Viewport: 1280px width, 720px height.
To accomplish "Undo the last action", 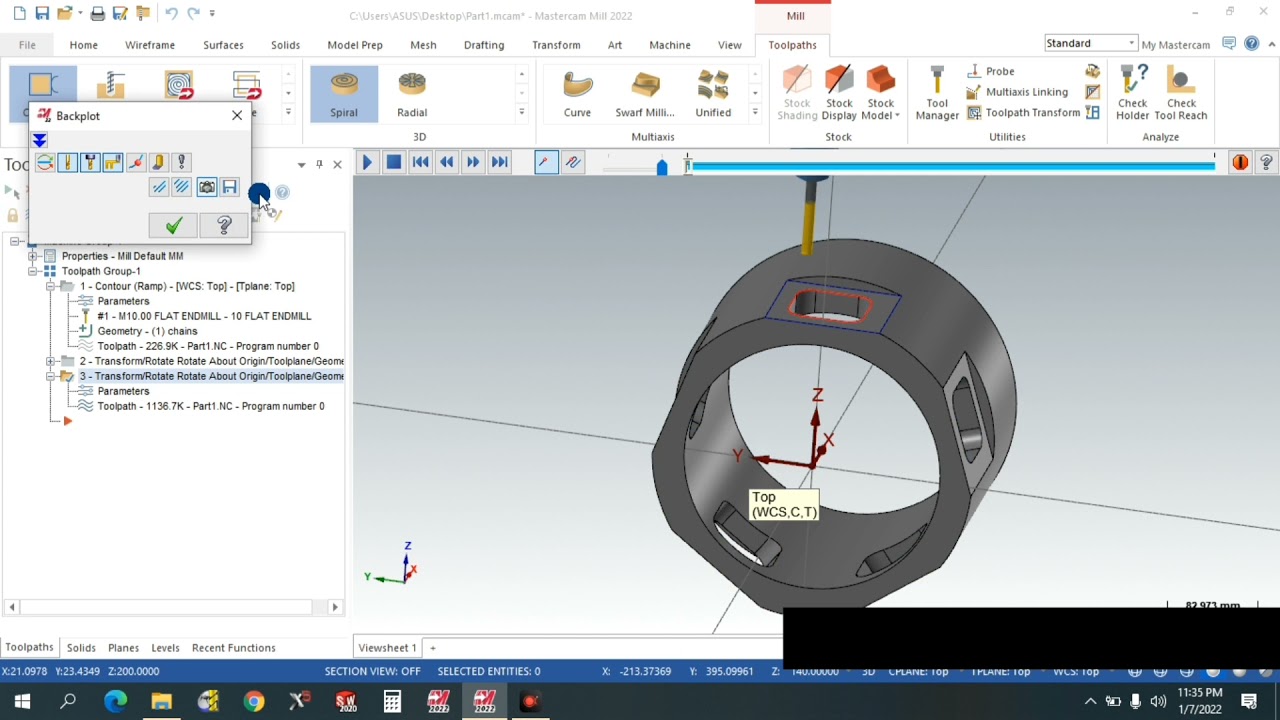I will 171,13.
